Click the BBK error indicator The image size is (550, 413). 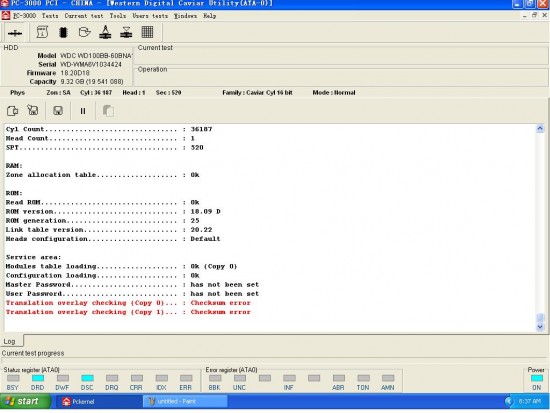[x=215, y=378]
